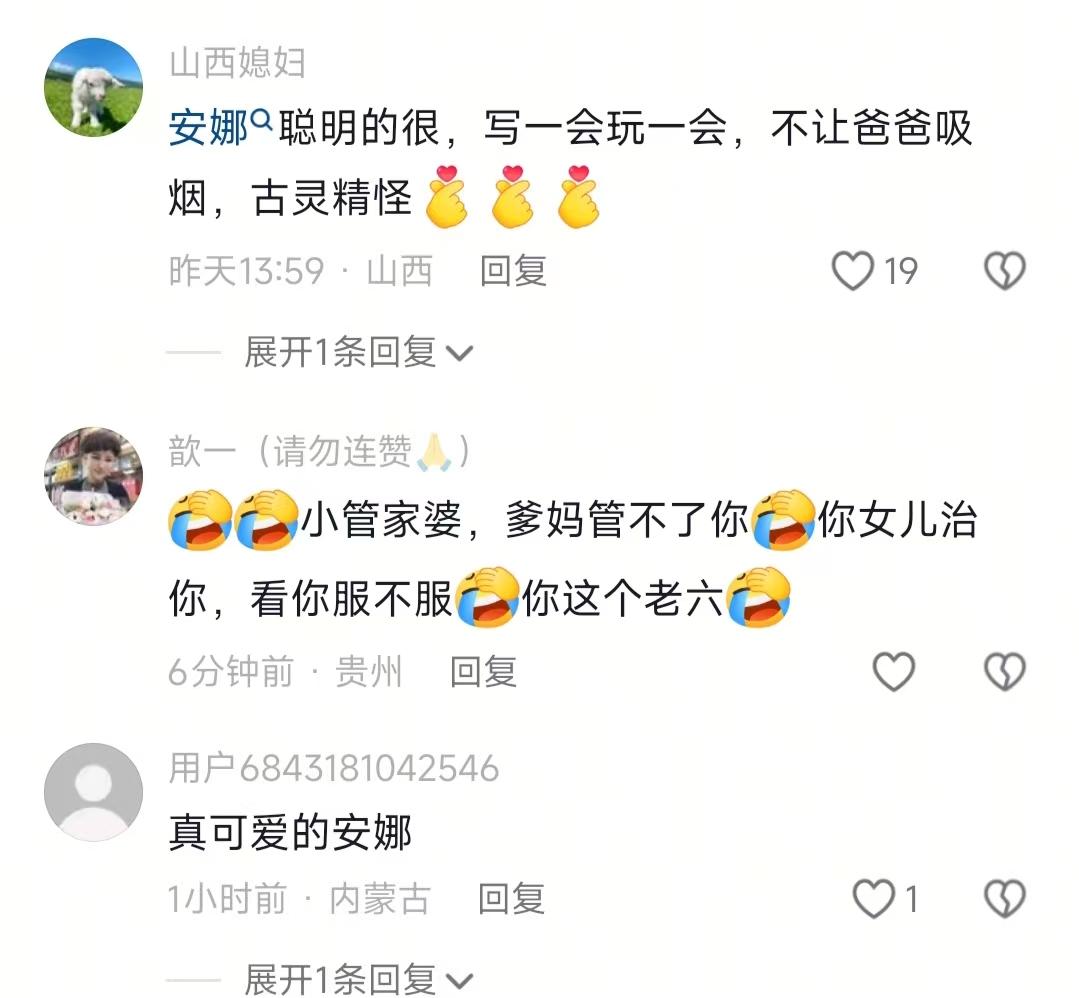Open username 山西媳妇 profile

237,63
